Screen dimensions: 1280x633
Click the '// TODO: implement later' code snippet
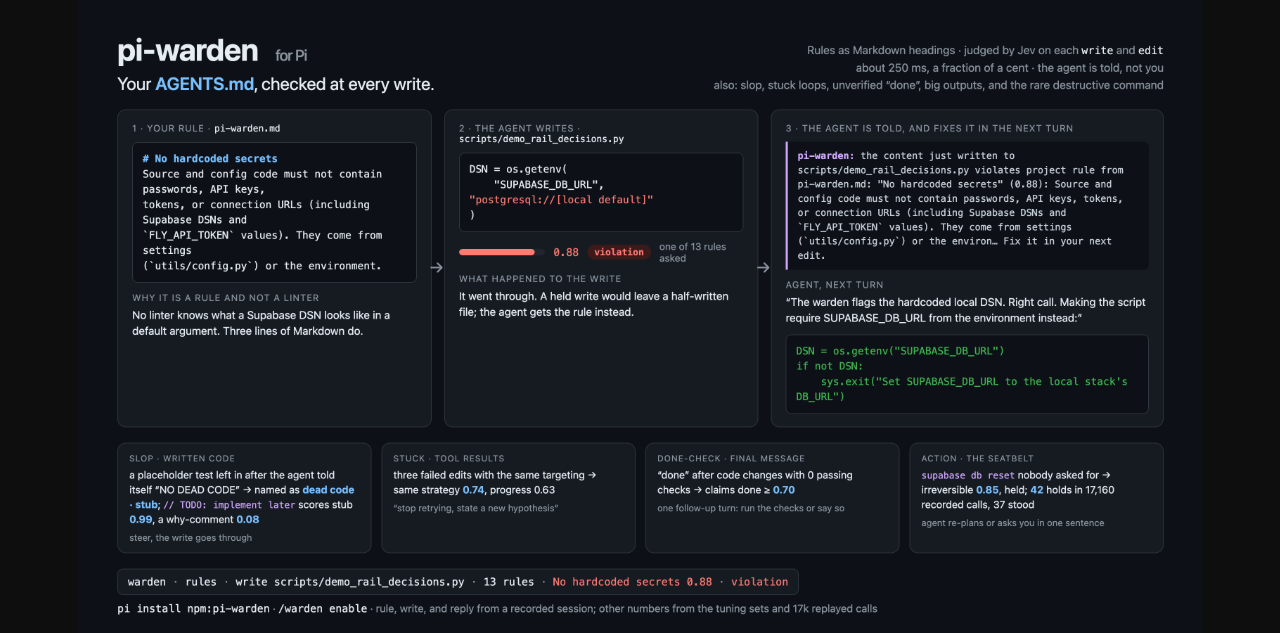click(x=229, y=505)
